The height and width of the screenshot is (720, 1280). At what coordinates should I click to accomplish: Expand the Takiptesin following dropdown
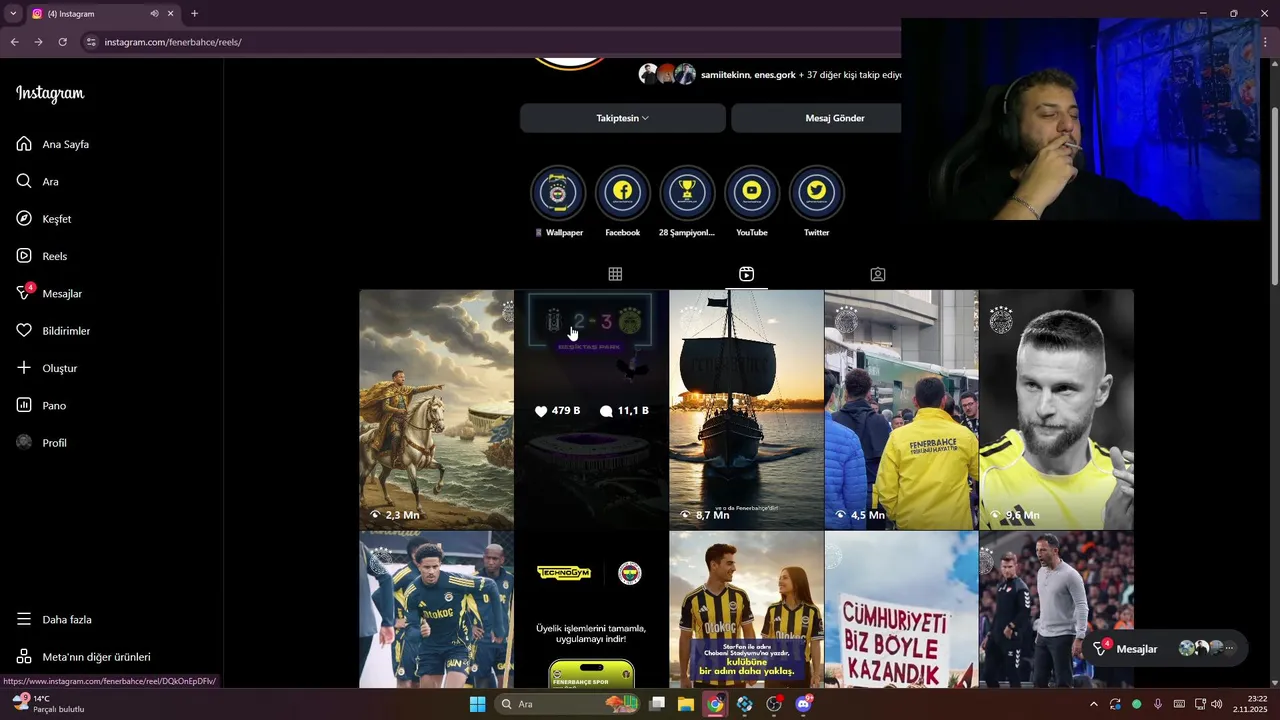pos(622,118)
